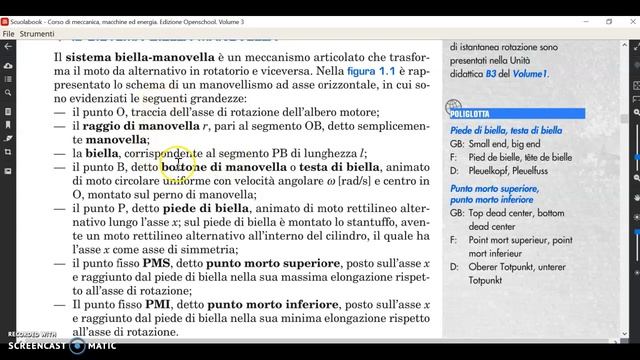The image size is (640, 360).
Task: Click the vertical scrollbar thumb
Action: click(624, 118)
